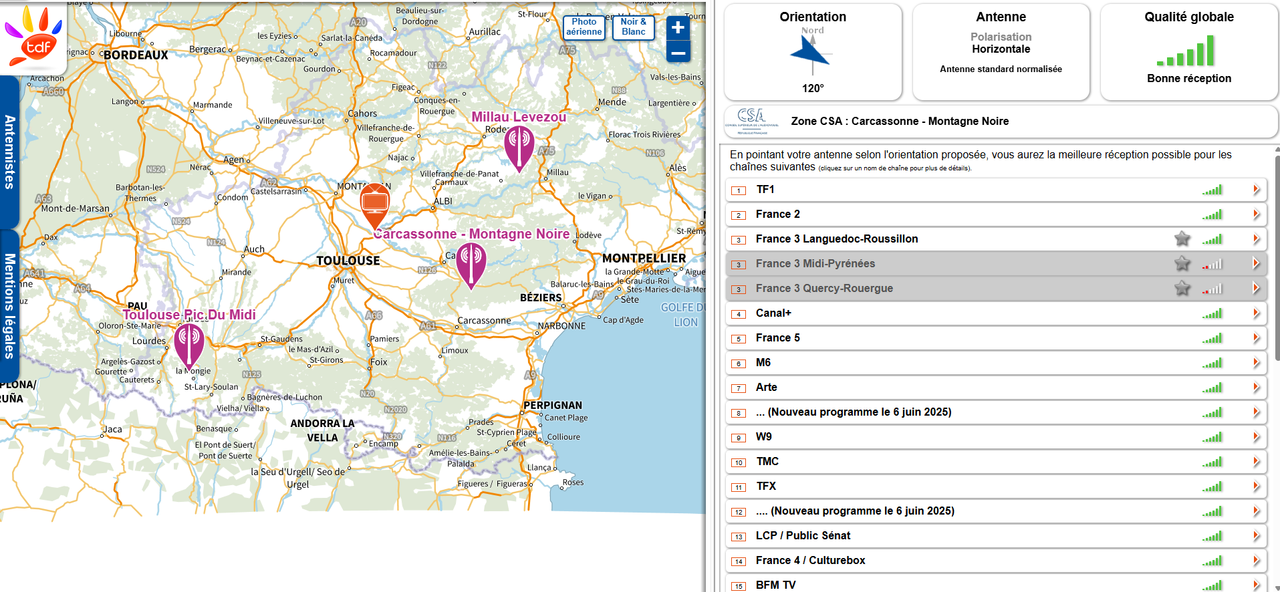Viewport: 1280px width, 592px height.
Task: Click the TOULOUSE city label on map
Action: (348, 260)
